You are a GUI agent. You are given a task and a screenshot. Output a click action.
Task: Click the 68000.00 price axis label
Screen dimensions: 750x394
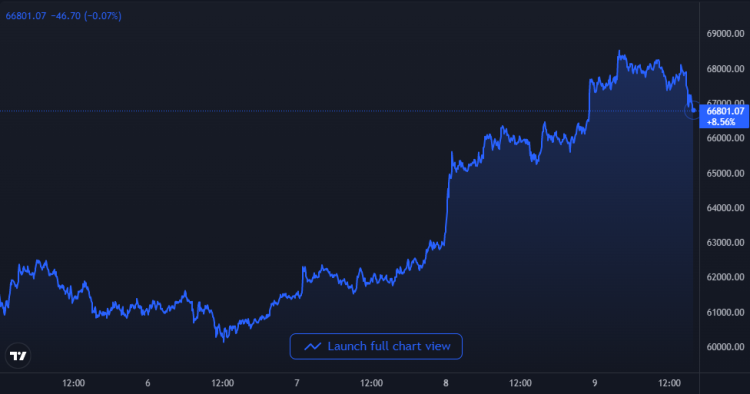[725, 68]
